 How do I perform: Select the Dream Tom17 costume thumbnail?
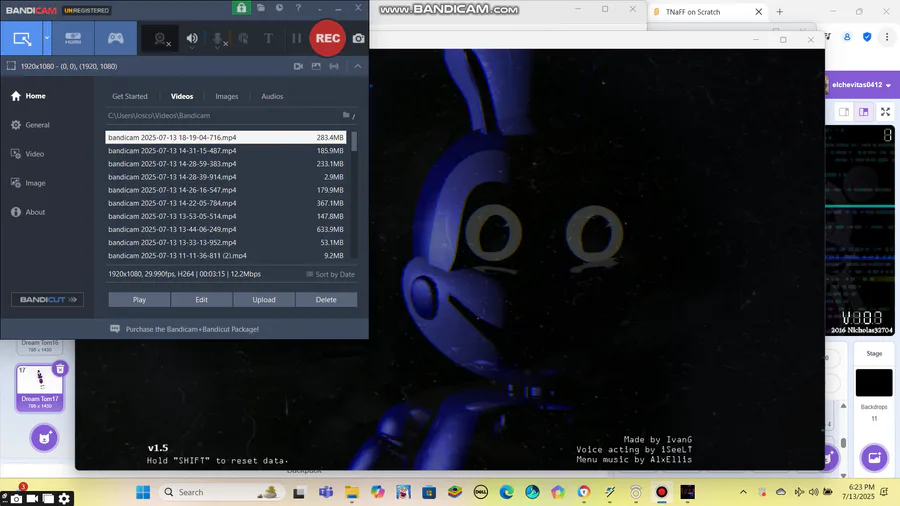pos(40,388)
